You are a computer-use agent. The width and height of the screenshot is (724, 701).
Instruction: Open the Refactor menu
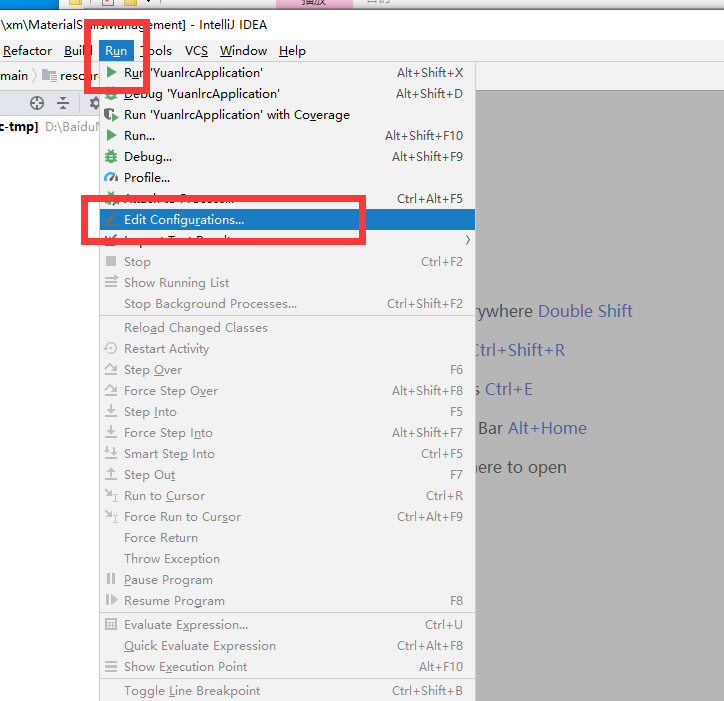click(27, 51)
